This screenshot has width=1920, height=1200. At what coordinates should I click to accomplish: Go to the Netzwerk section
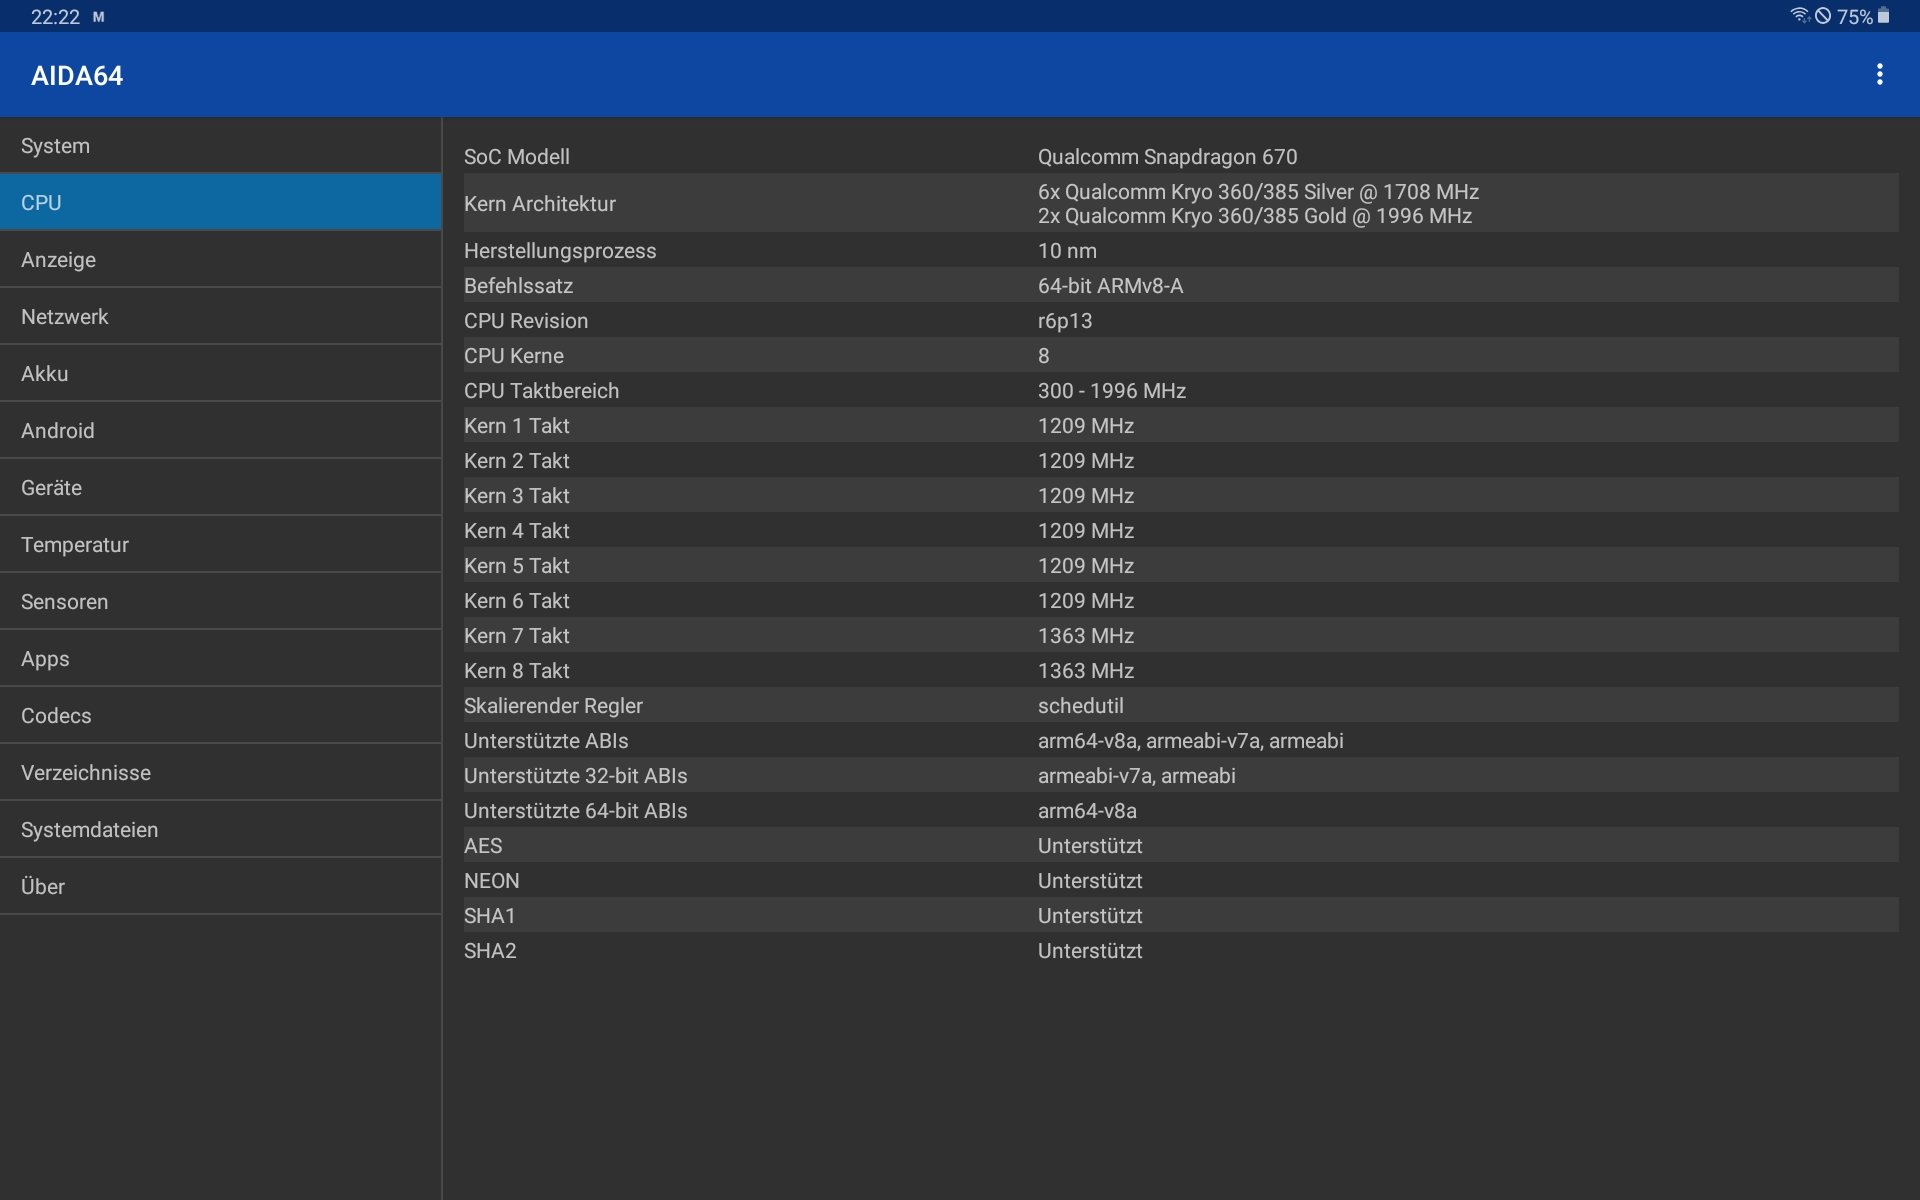pos(220,317)
